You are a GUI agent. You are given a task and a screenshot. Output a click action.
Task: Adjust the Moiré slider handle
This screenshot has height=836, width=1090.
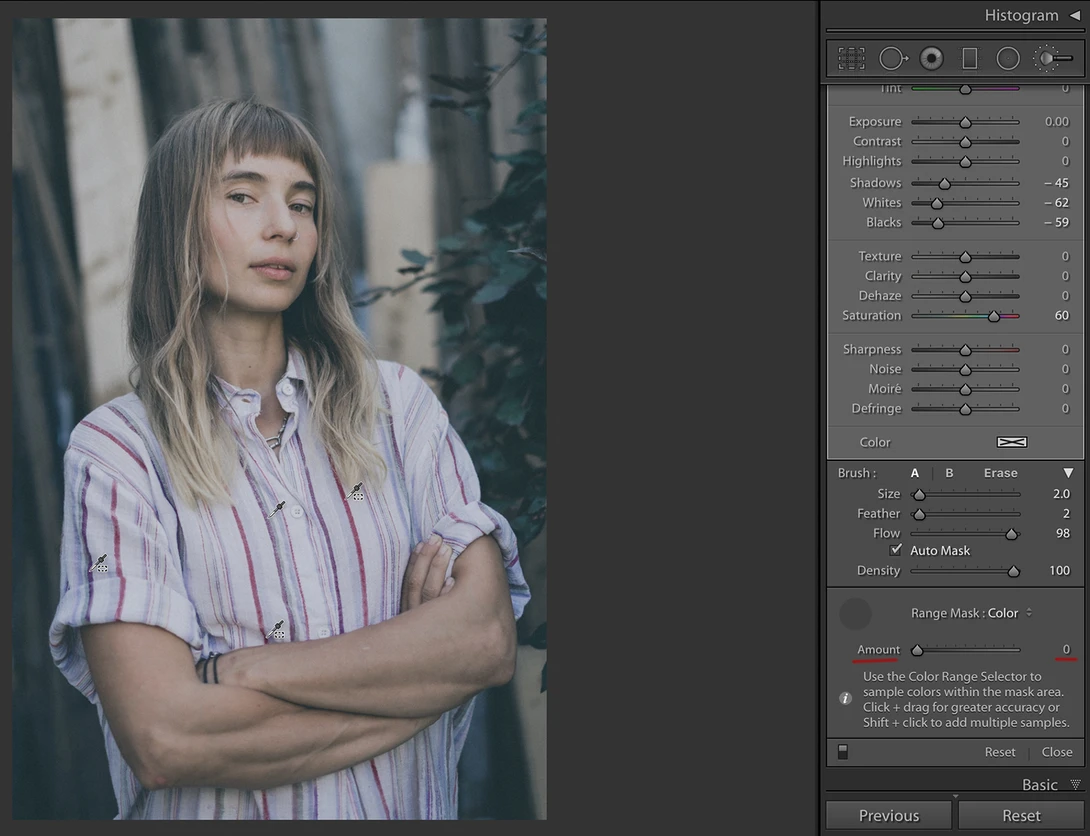click(x=965, y=390)
